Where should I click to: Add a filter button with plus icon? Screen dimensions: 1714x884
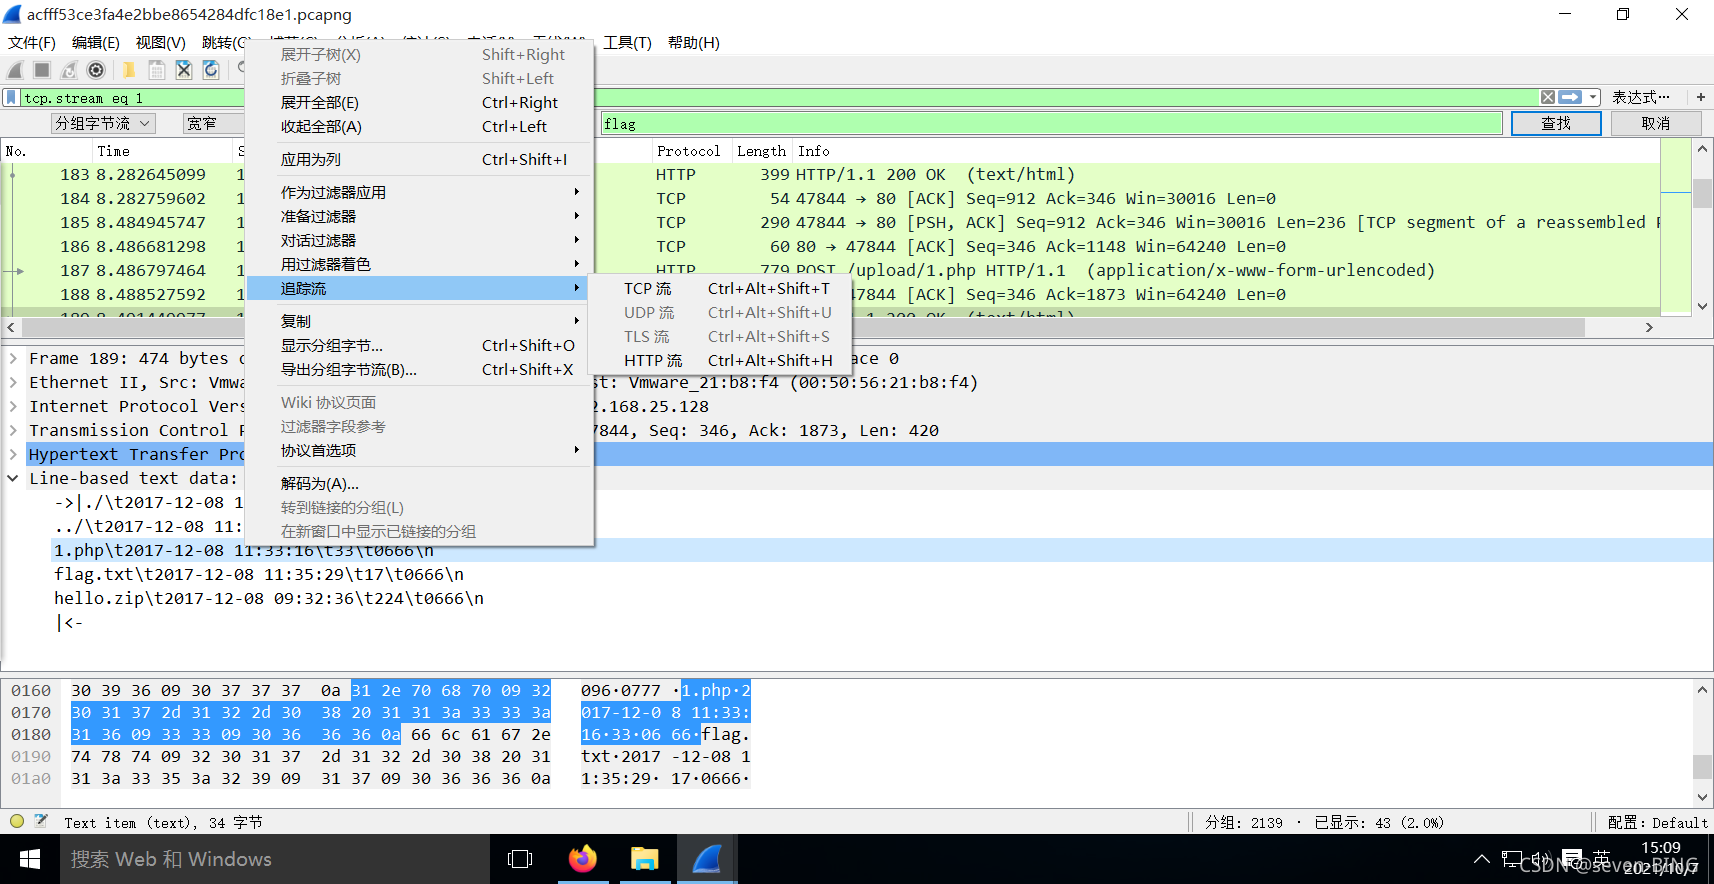(1700, 97)
